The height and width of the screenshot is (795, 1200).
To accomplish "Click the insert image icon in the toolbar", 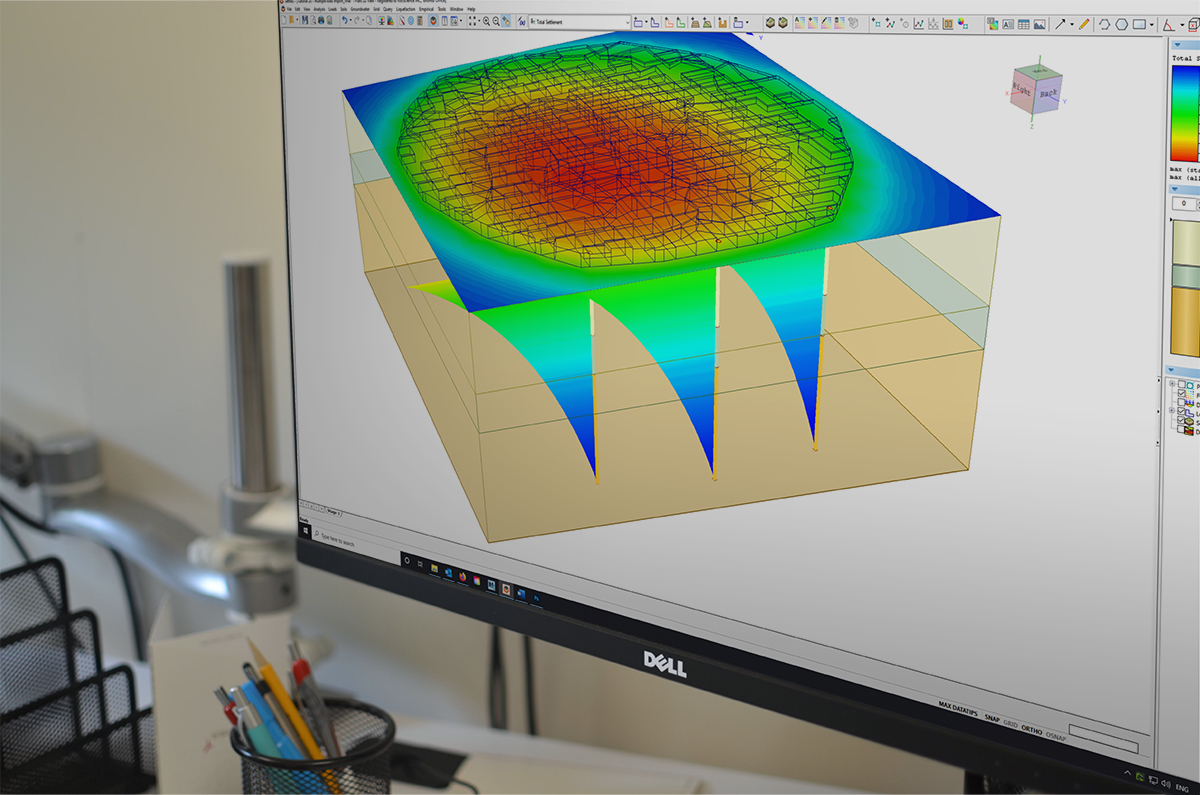I will 1039,23.
